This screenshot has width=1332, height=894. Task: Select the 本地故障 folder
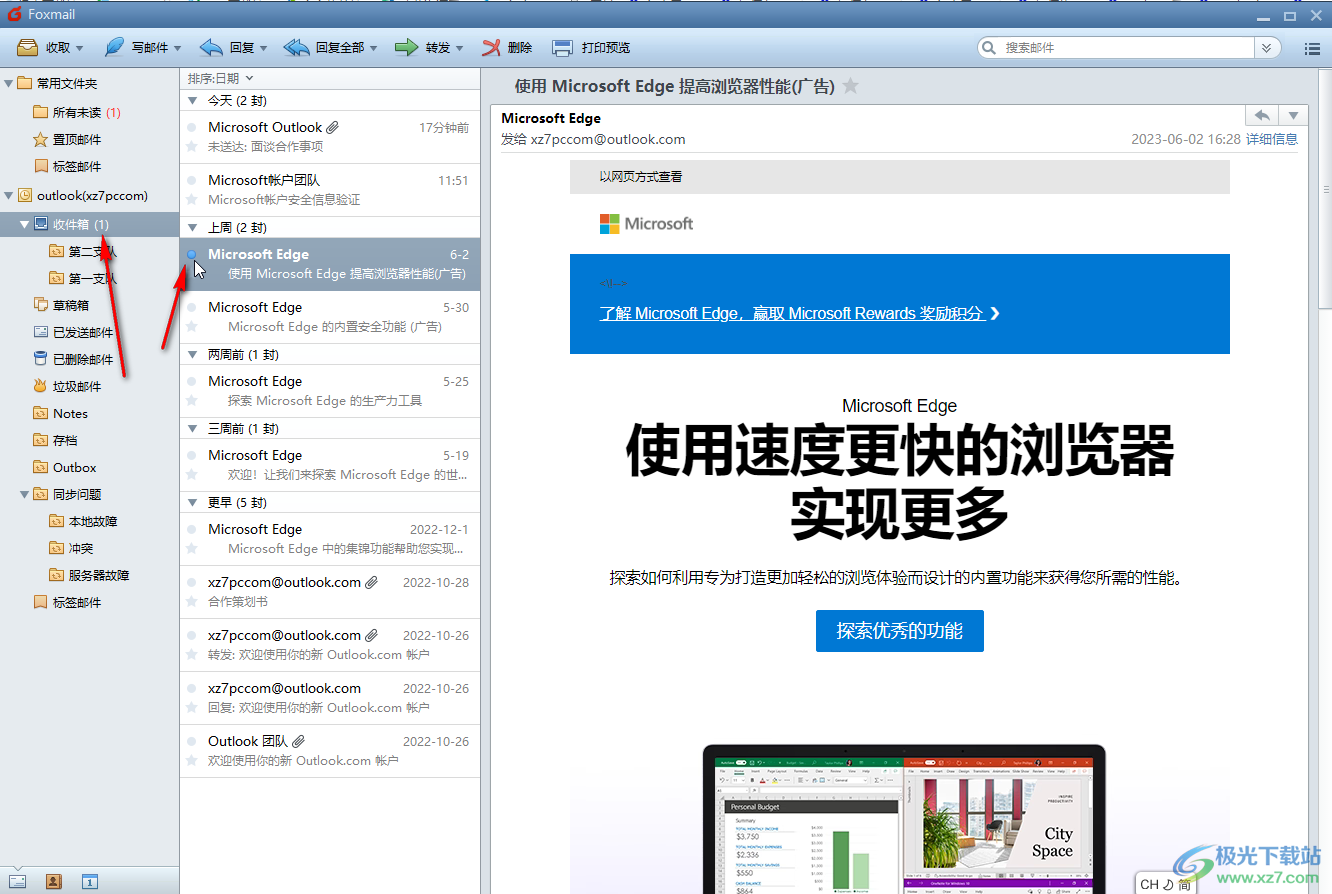tap(83, 521)
